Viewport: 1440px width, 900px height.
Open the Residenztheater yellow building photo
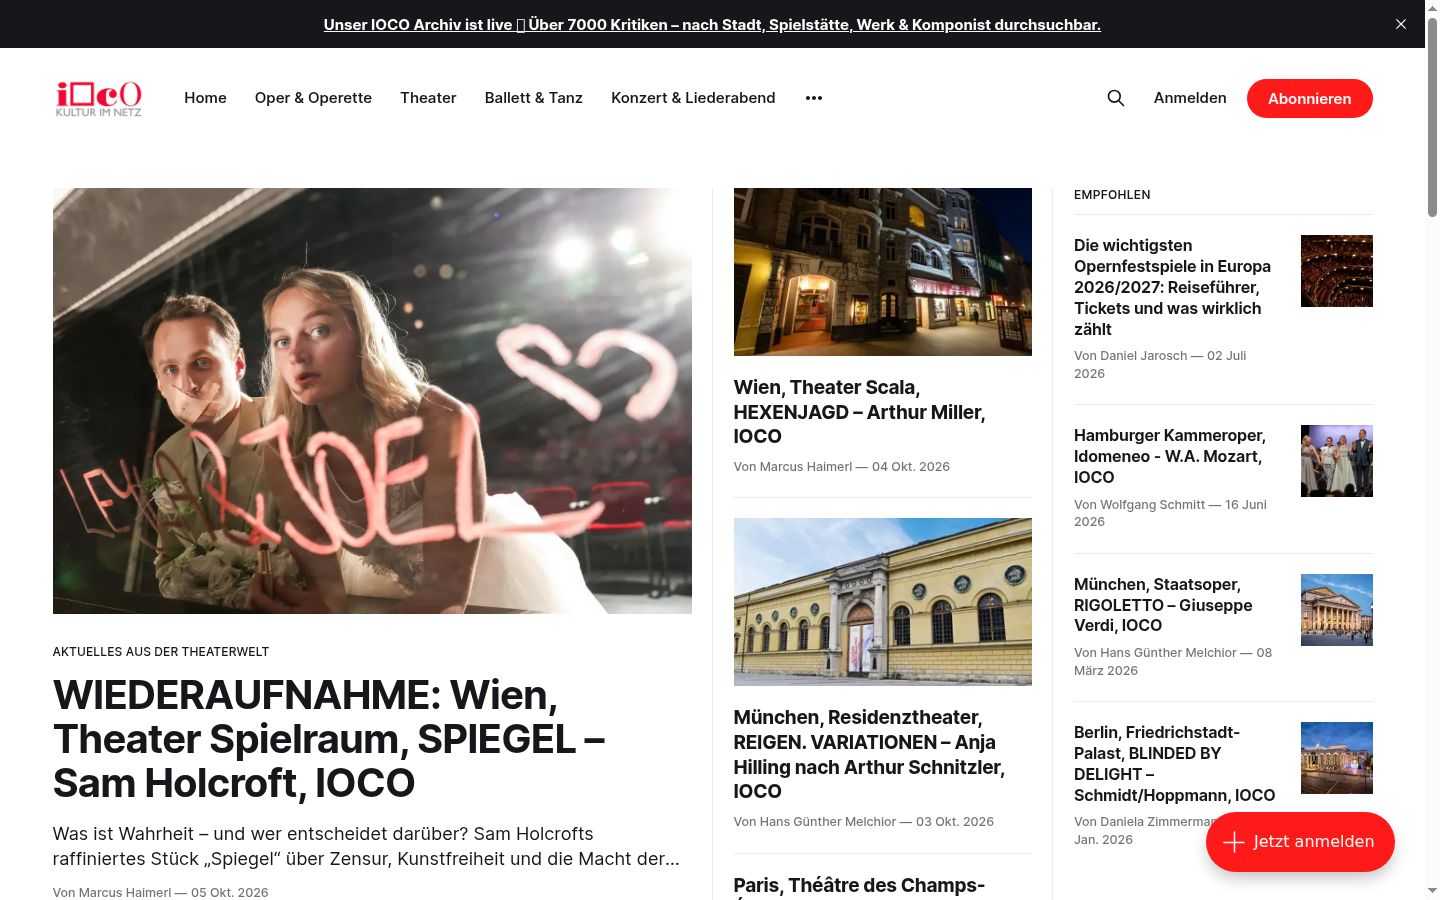coord(883,602)
